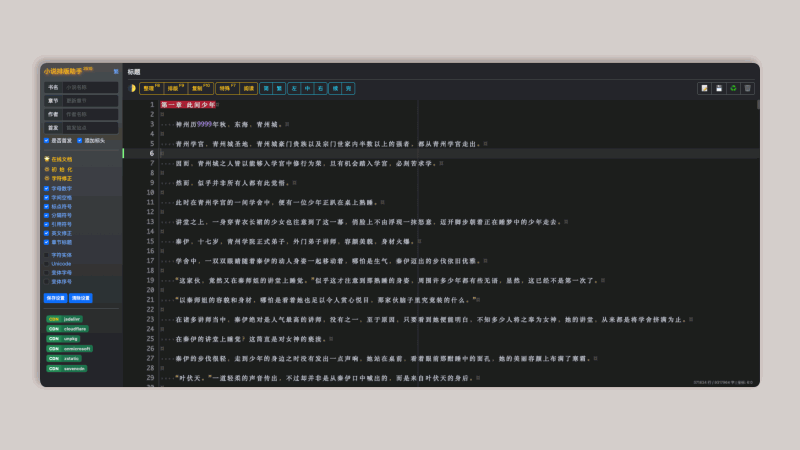
Task: Toggle the 字母数字 checkbox
Action: tap(46, 188)
